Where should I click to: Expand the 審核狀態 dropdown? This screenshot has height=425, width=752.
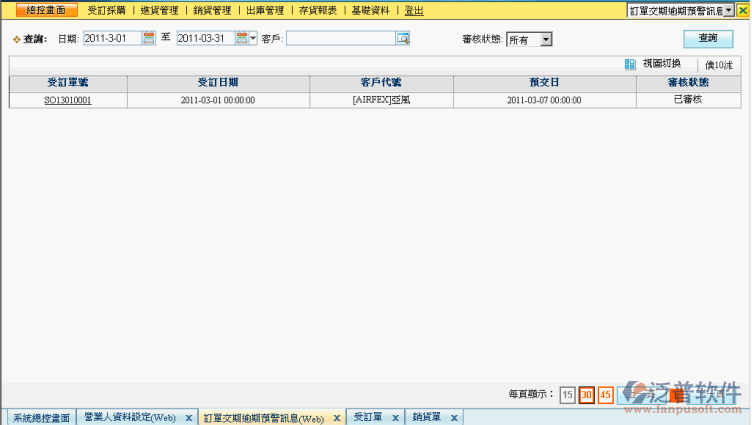pos(545,40)
